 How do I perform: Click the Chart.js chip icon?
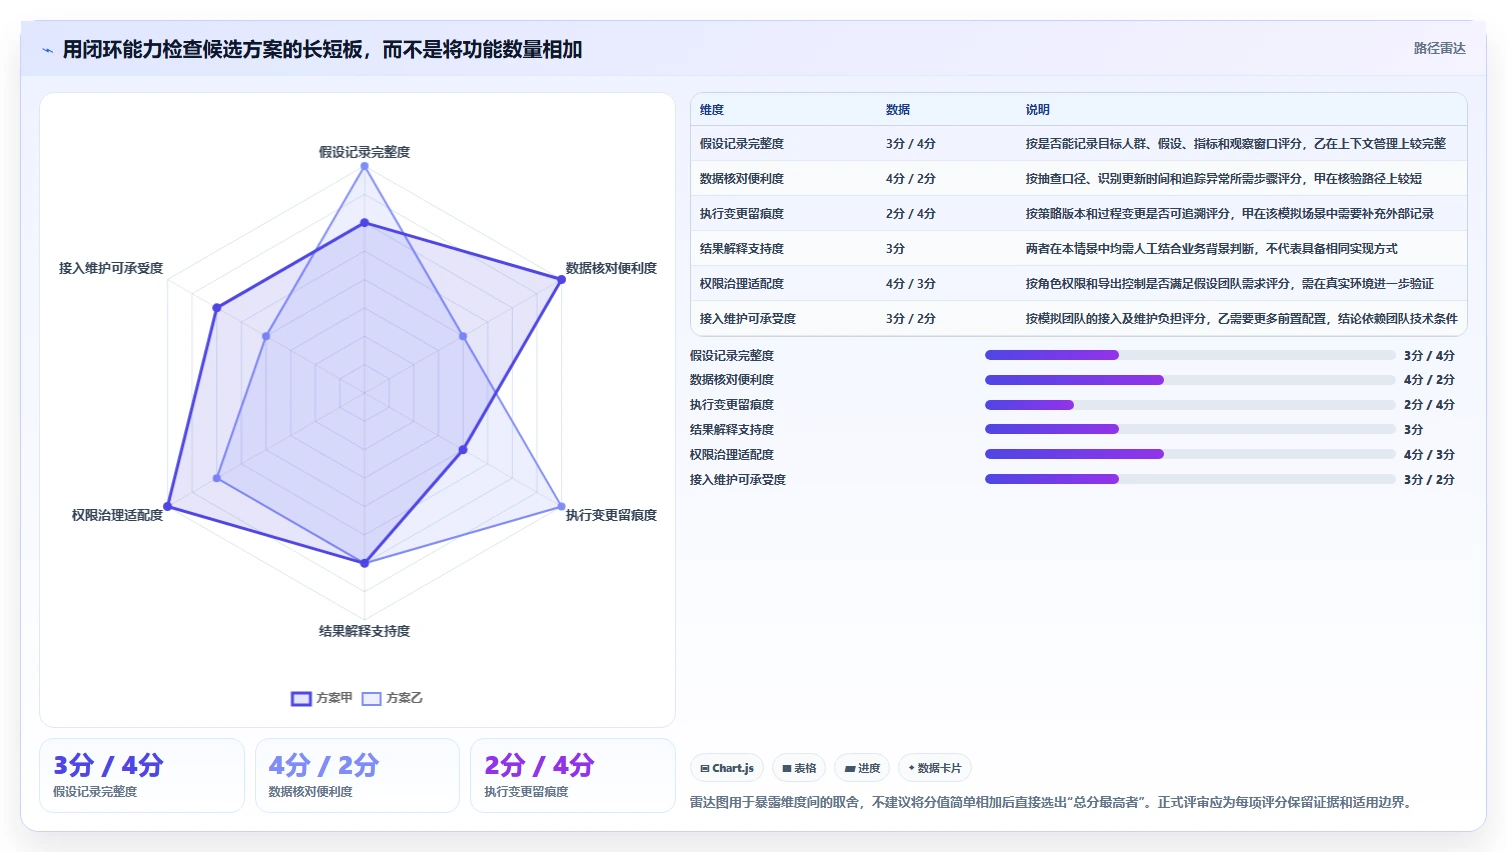pos(705,768)
